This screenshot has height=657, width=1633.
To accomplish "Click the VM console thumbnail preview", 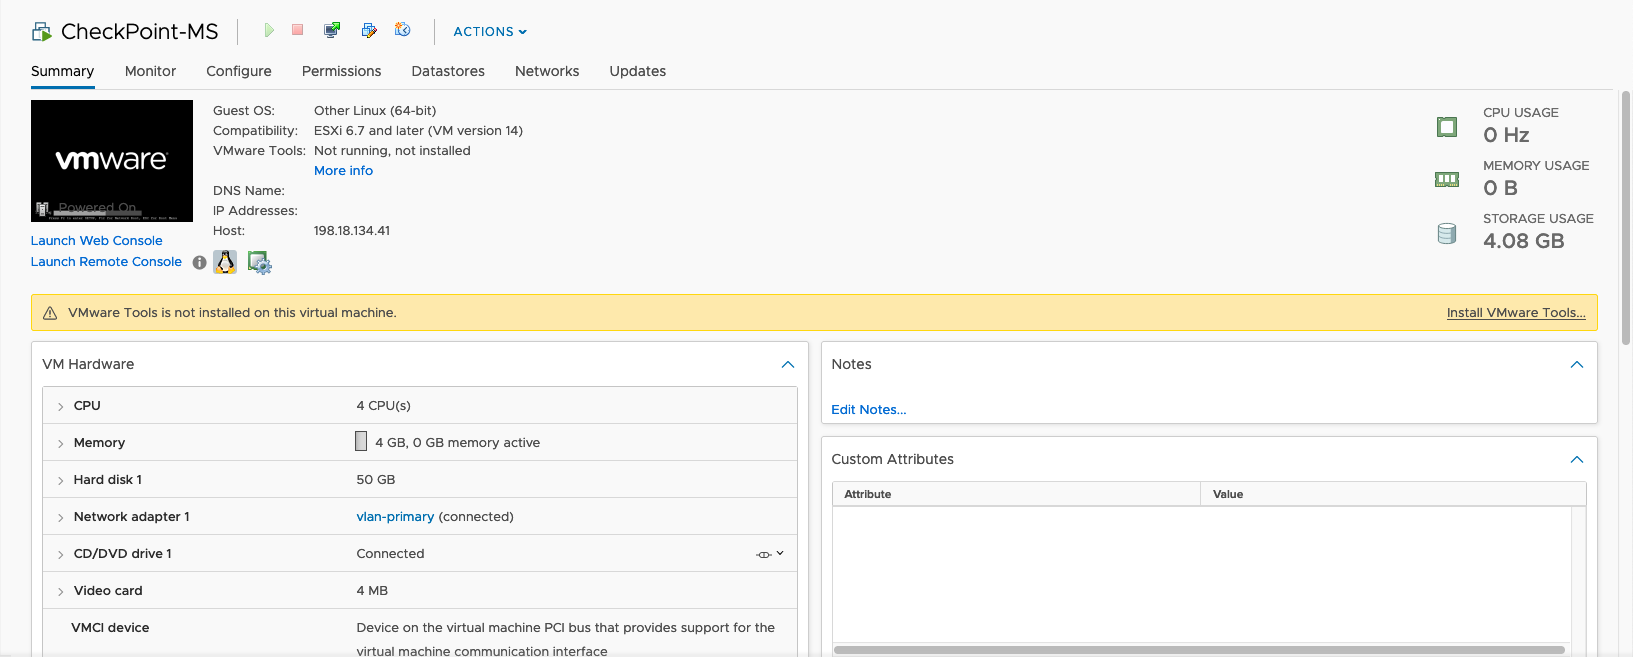I will click(112, 160).
